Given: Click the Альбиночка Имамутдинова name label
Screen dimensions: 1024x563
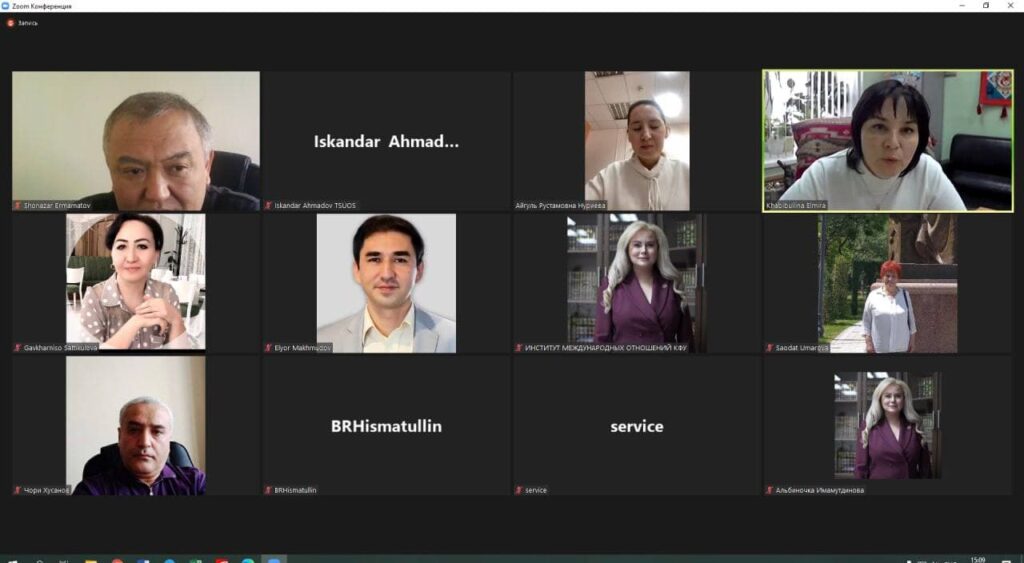Looking at the screenshot, I should [x=820, y=491].
